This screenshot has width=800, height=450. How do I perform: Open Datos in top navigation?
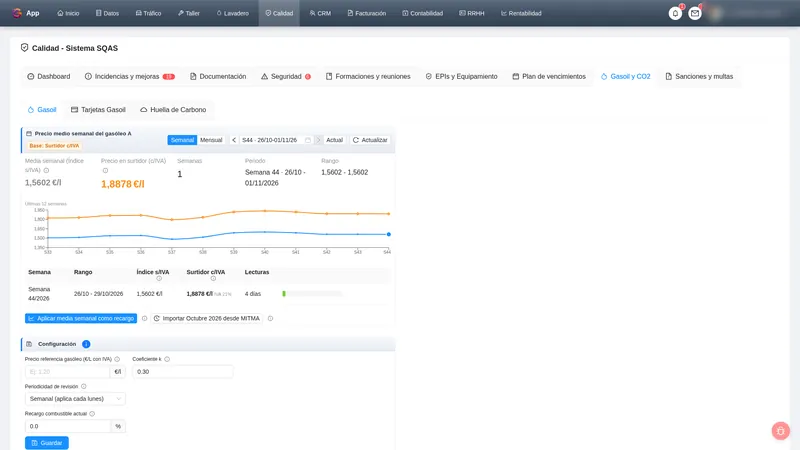click(107, 13)
